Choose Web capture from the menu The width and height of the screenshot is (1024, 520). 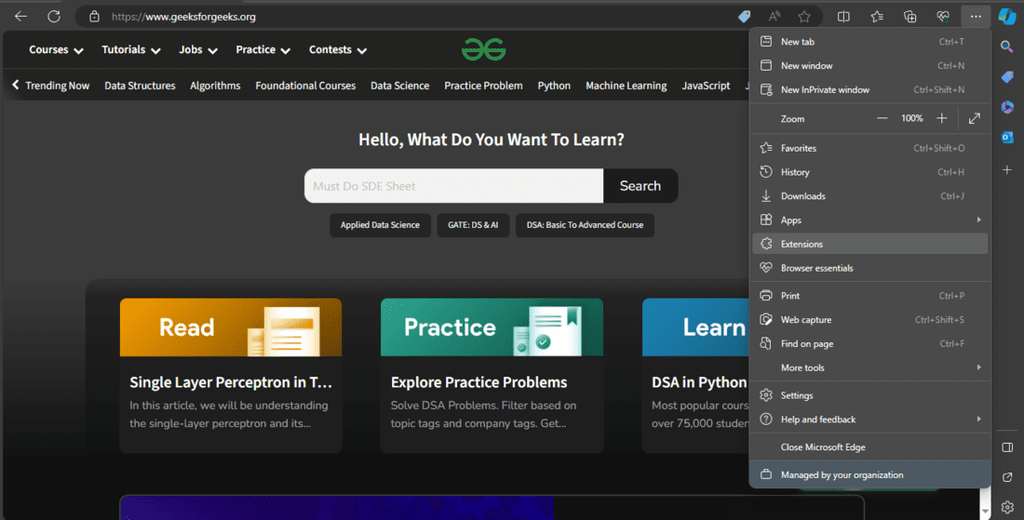point(871,320)
